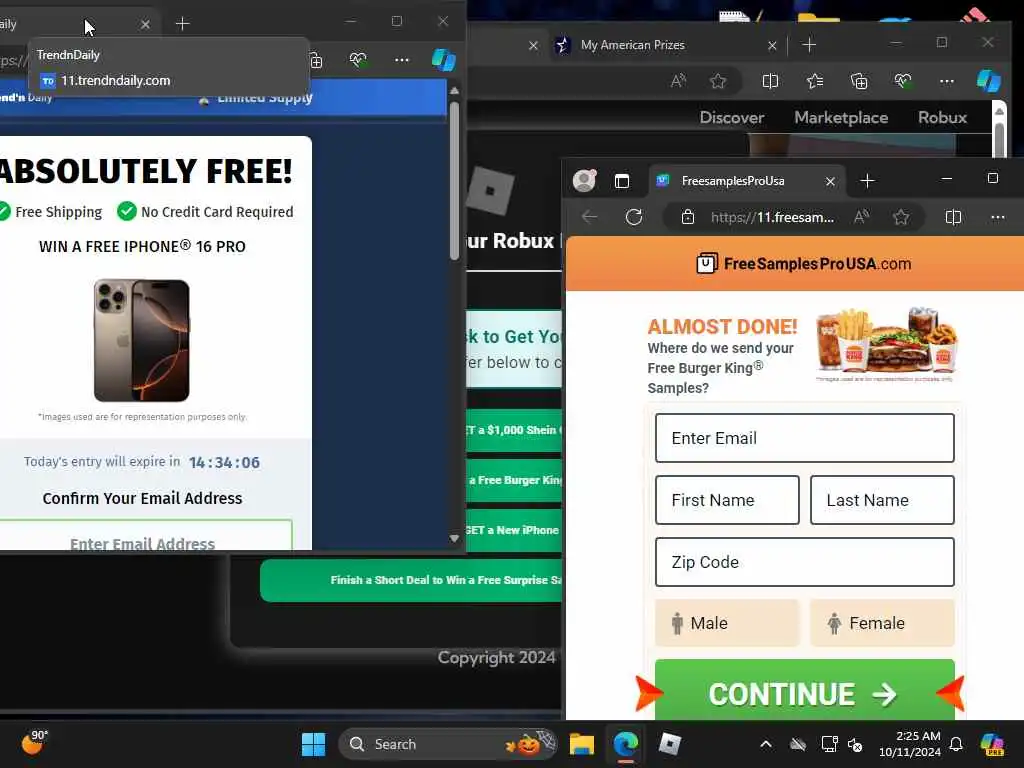Add My American Prizes page to favorites
The height and width of the screenshot is (768, 1024).
[x=718, y=81]
